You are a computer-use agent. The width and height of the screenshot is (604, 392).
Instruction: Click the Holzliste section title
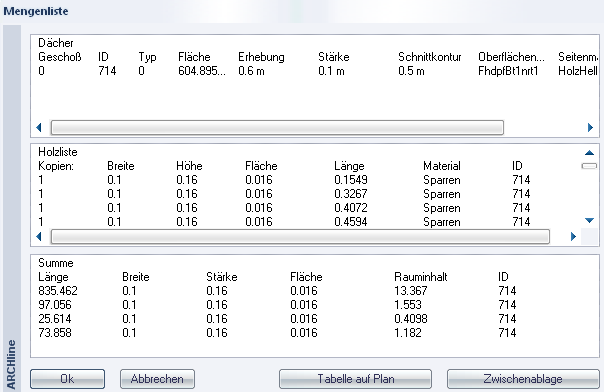(58, 152)
